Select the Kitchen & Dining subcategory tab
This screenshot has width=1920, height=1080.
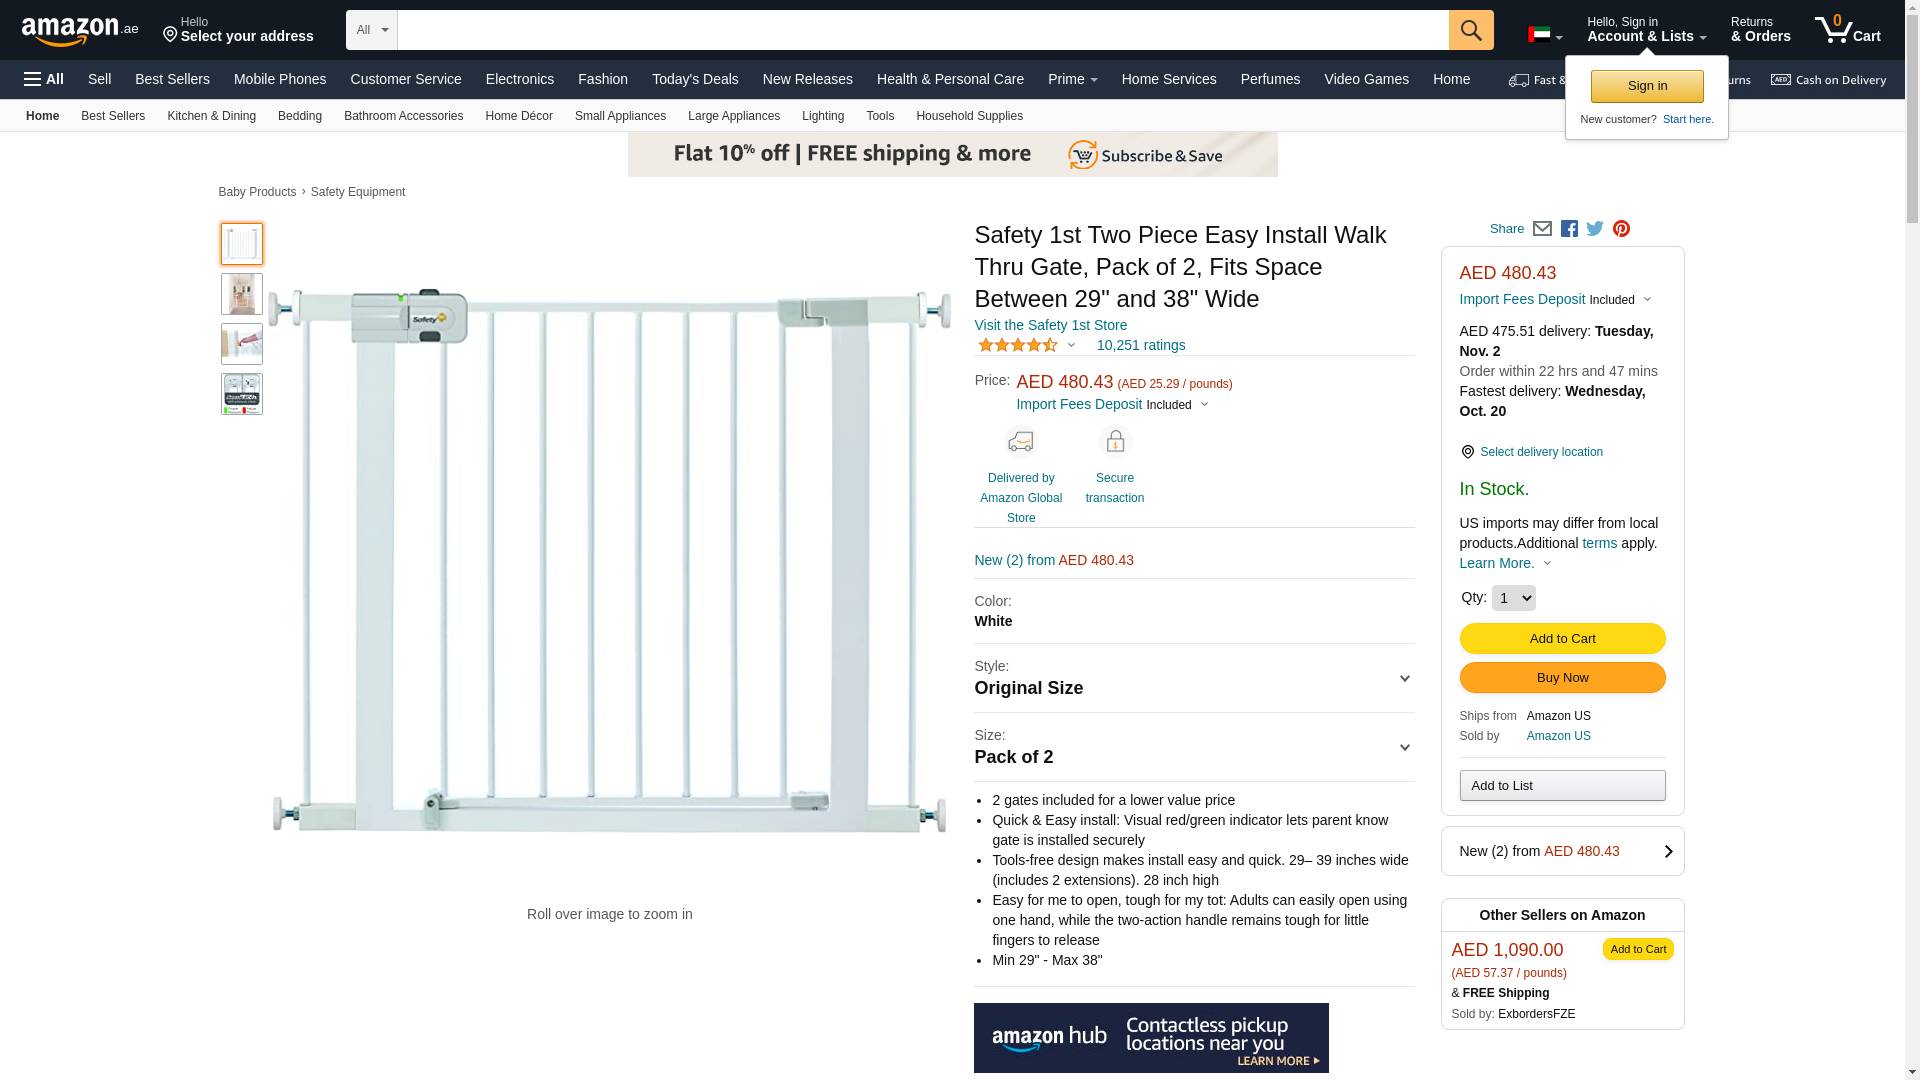click(x=211, y=116)
